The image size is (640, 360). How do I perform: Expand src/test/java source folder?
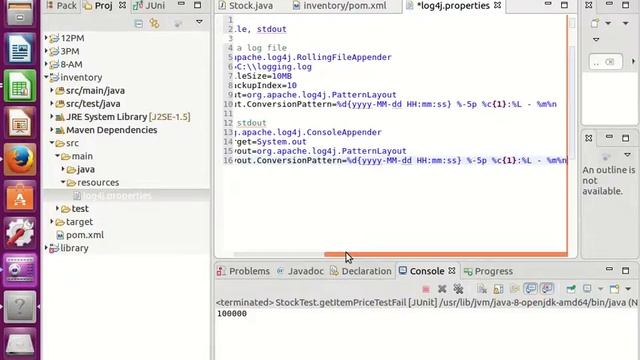[x=52, y=103]
